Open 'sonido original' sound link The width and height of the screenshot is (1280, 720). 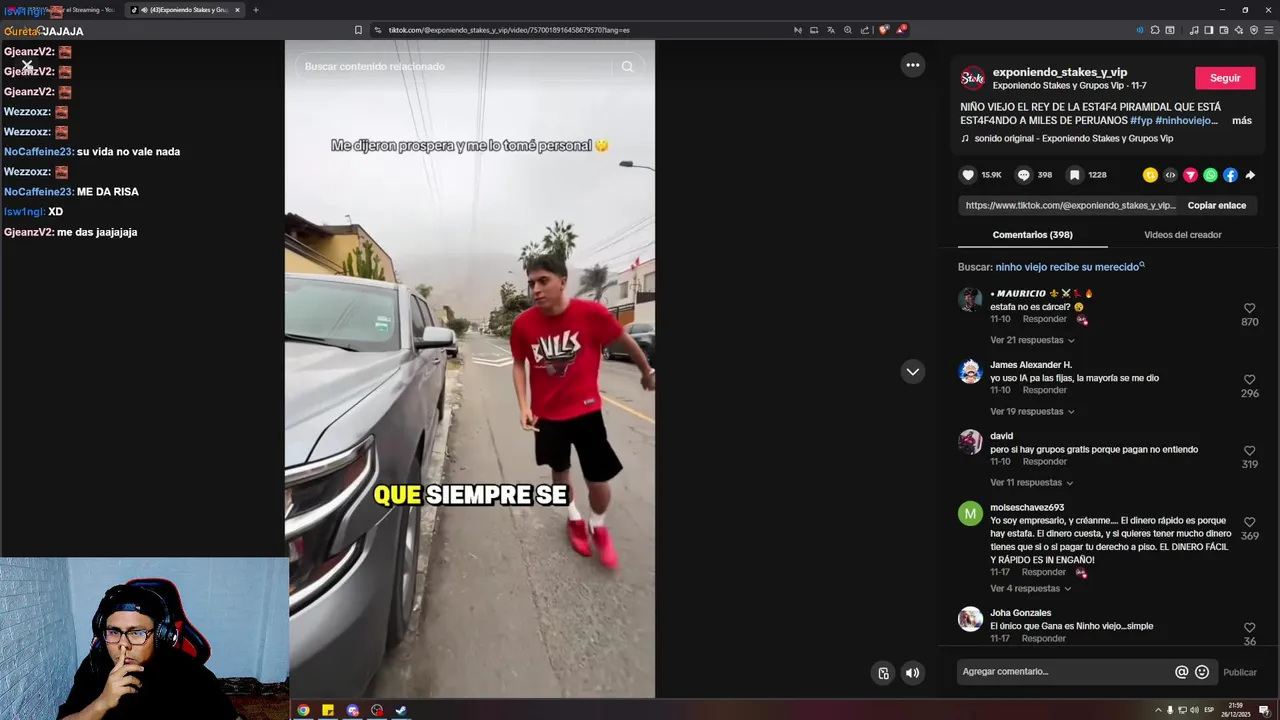click(x=1073, y=138)
